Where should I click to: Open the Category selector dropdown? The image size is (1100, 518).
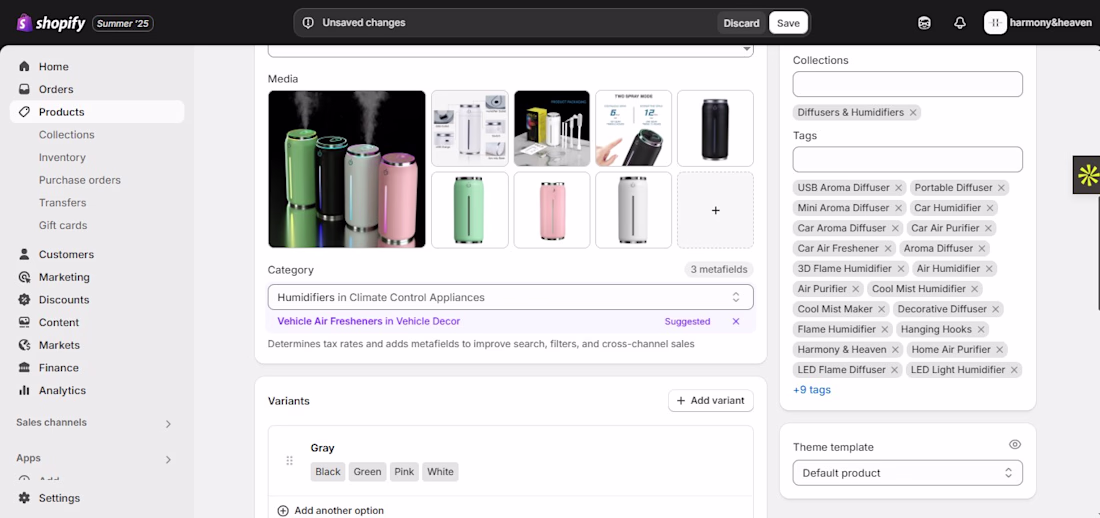coord(511,297)
